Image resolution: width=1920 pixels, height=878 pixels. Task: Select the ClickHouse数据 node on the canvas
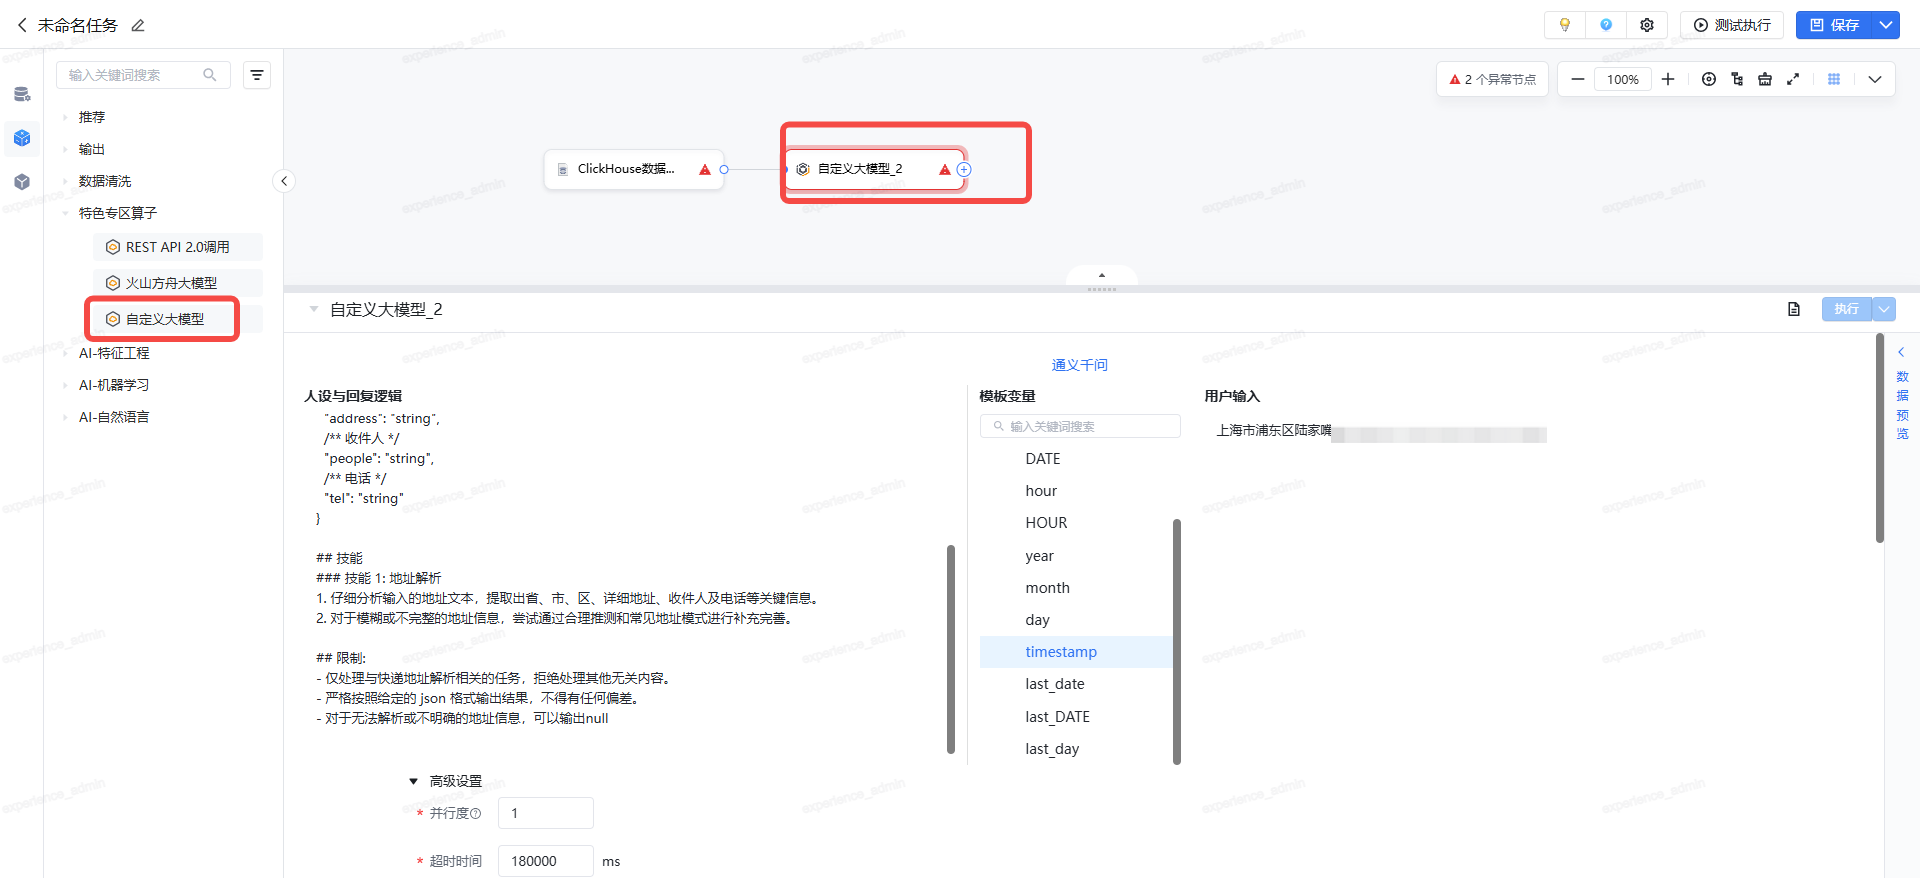(x=633, y=169)
